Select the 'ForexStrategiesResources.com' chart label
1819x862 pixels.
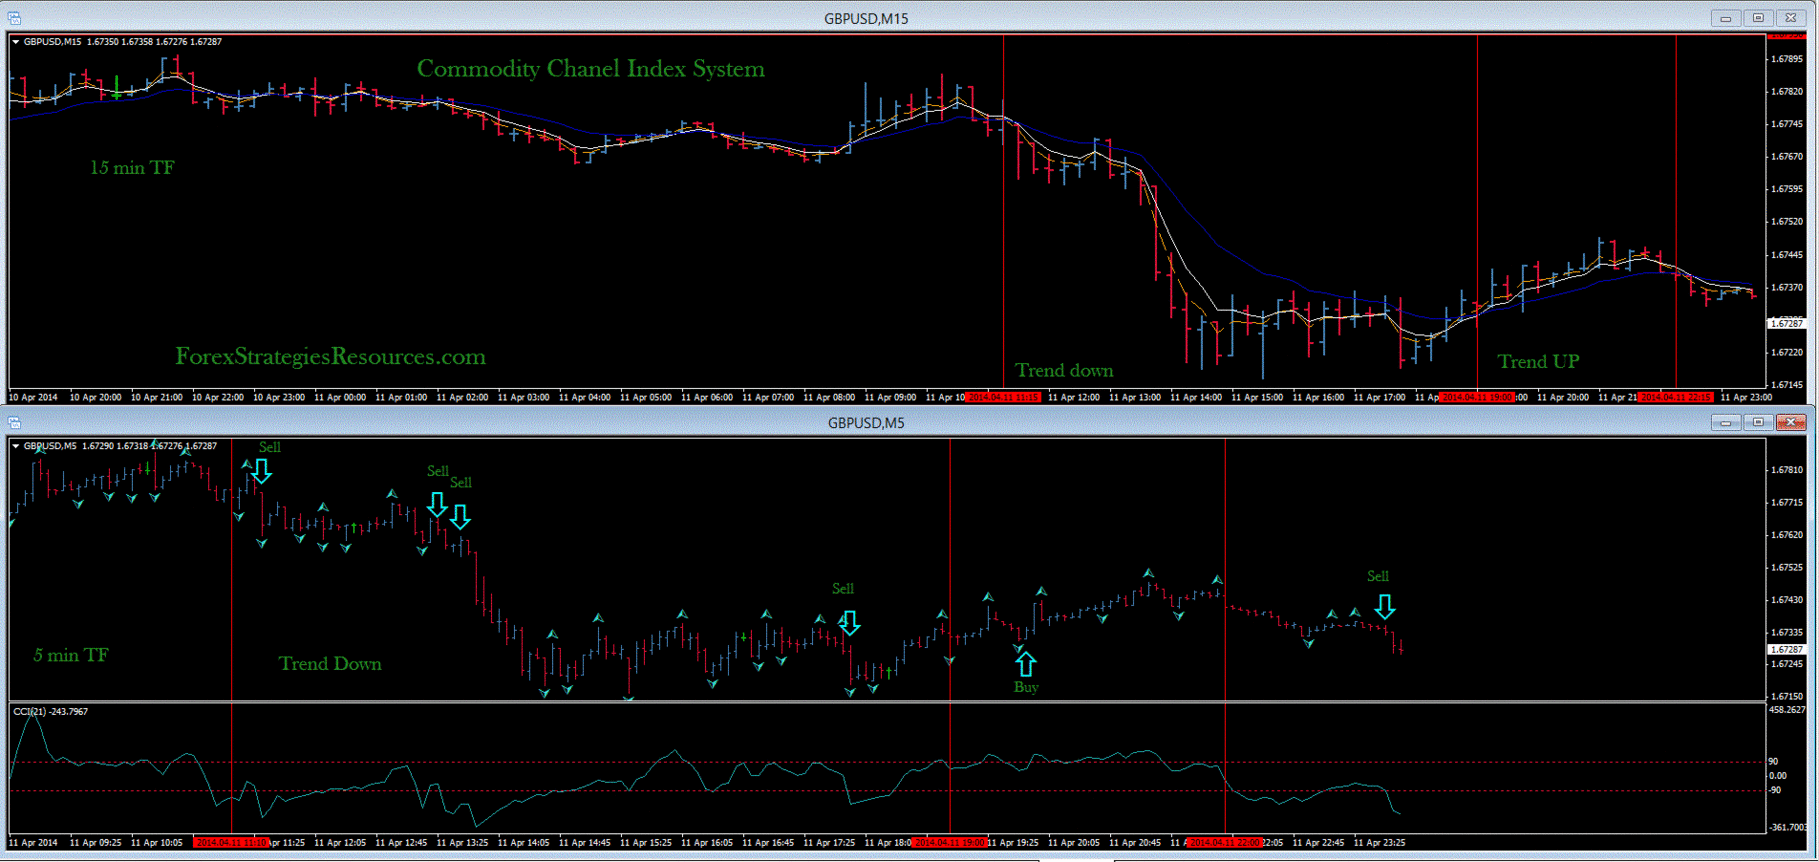[x=330, y=357]
